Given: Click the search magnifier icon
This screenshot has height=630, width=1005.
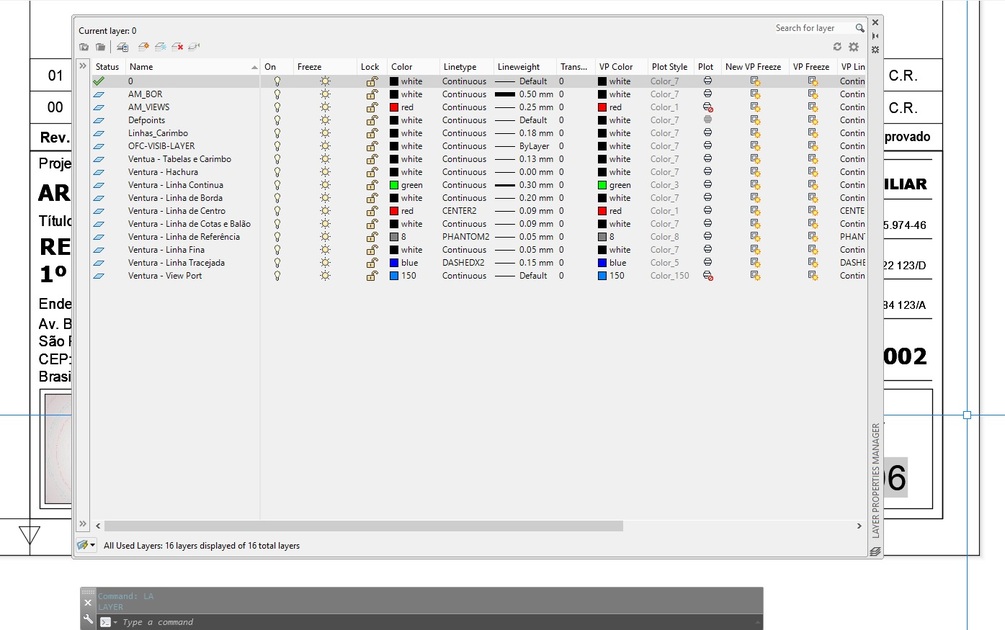Looking at the screenshot, I should (x=860, y=28).
